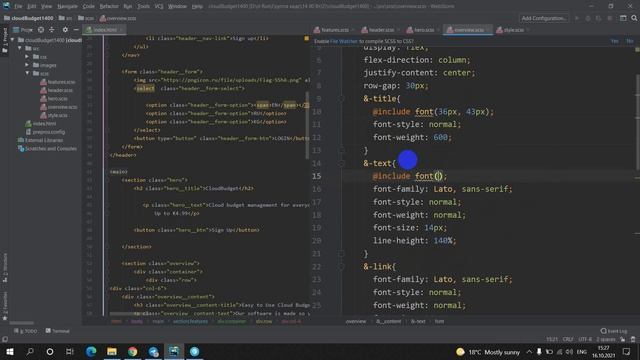This screenshot has height=360, width=640.
Task: Click the fold toggle beside &-link line
Action: (342, 267)
